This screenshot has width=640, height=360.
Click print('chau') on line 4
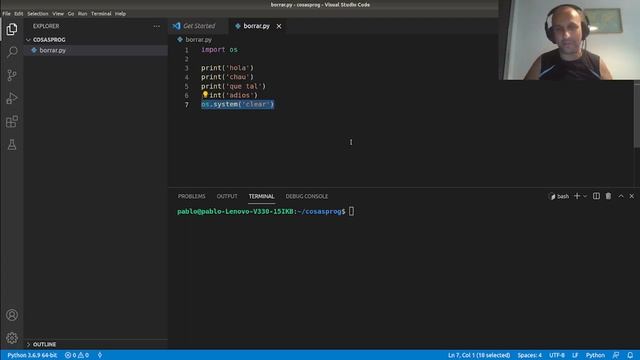(227, 77)
